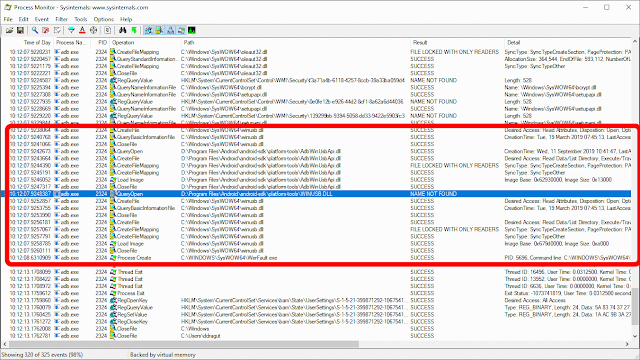Viewport: 640px width, 360px height.
Task: Click the Process Name column header
Action: pyautogui.click(x=71, y=42)
